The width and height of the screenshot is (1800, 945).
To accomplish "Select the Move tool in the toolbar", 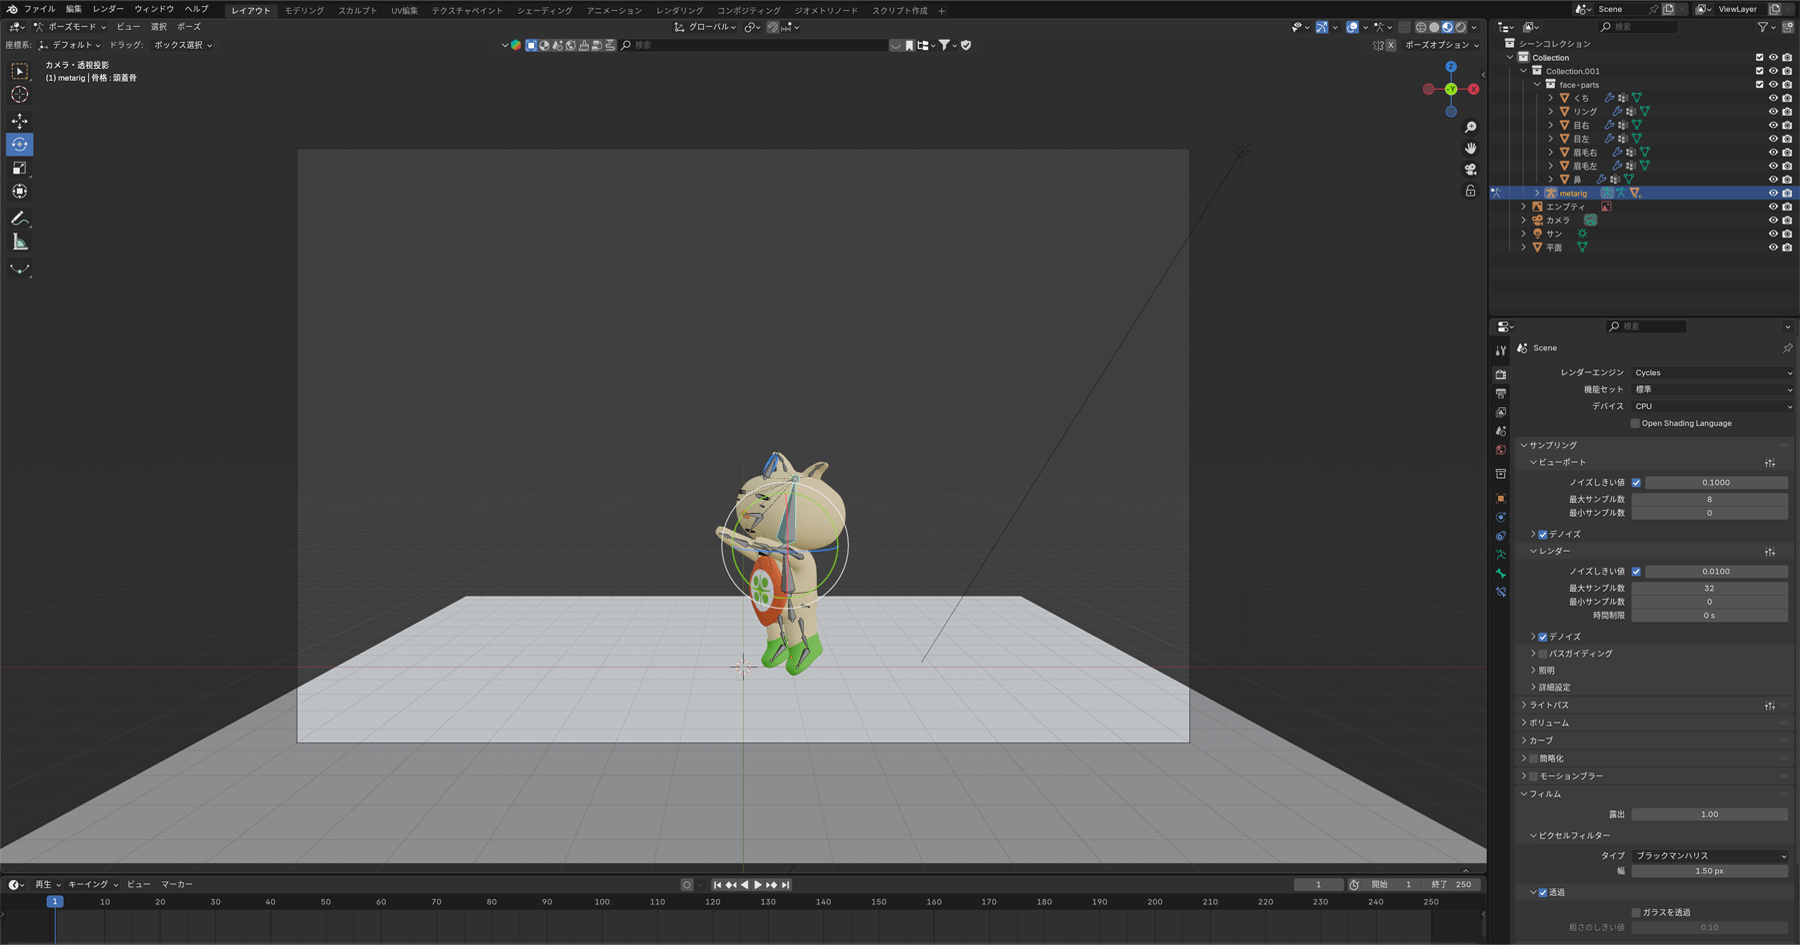I will 20,120.
